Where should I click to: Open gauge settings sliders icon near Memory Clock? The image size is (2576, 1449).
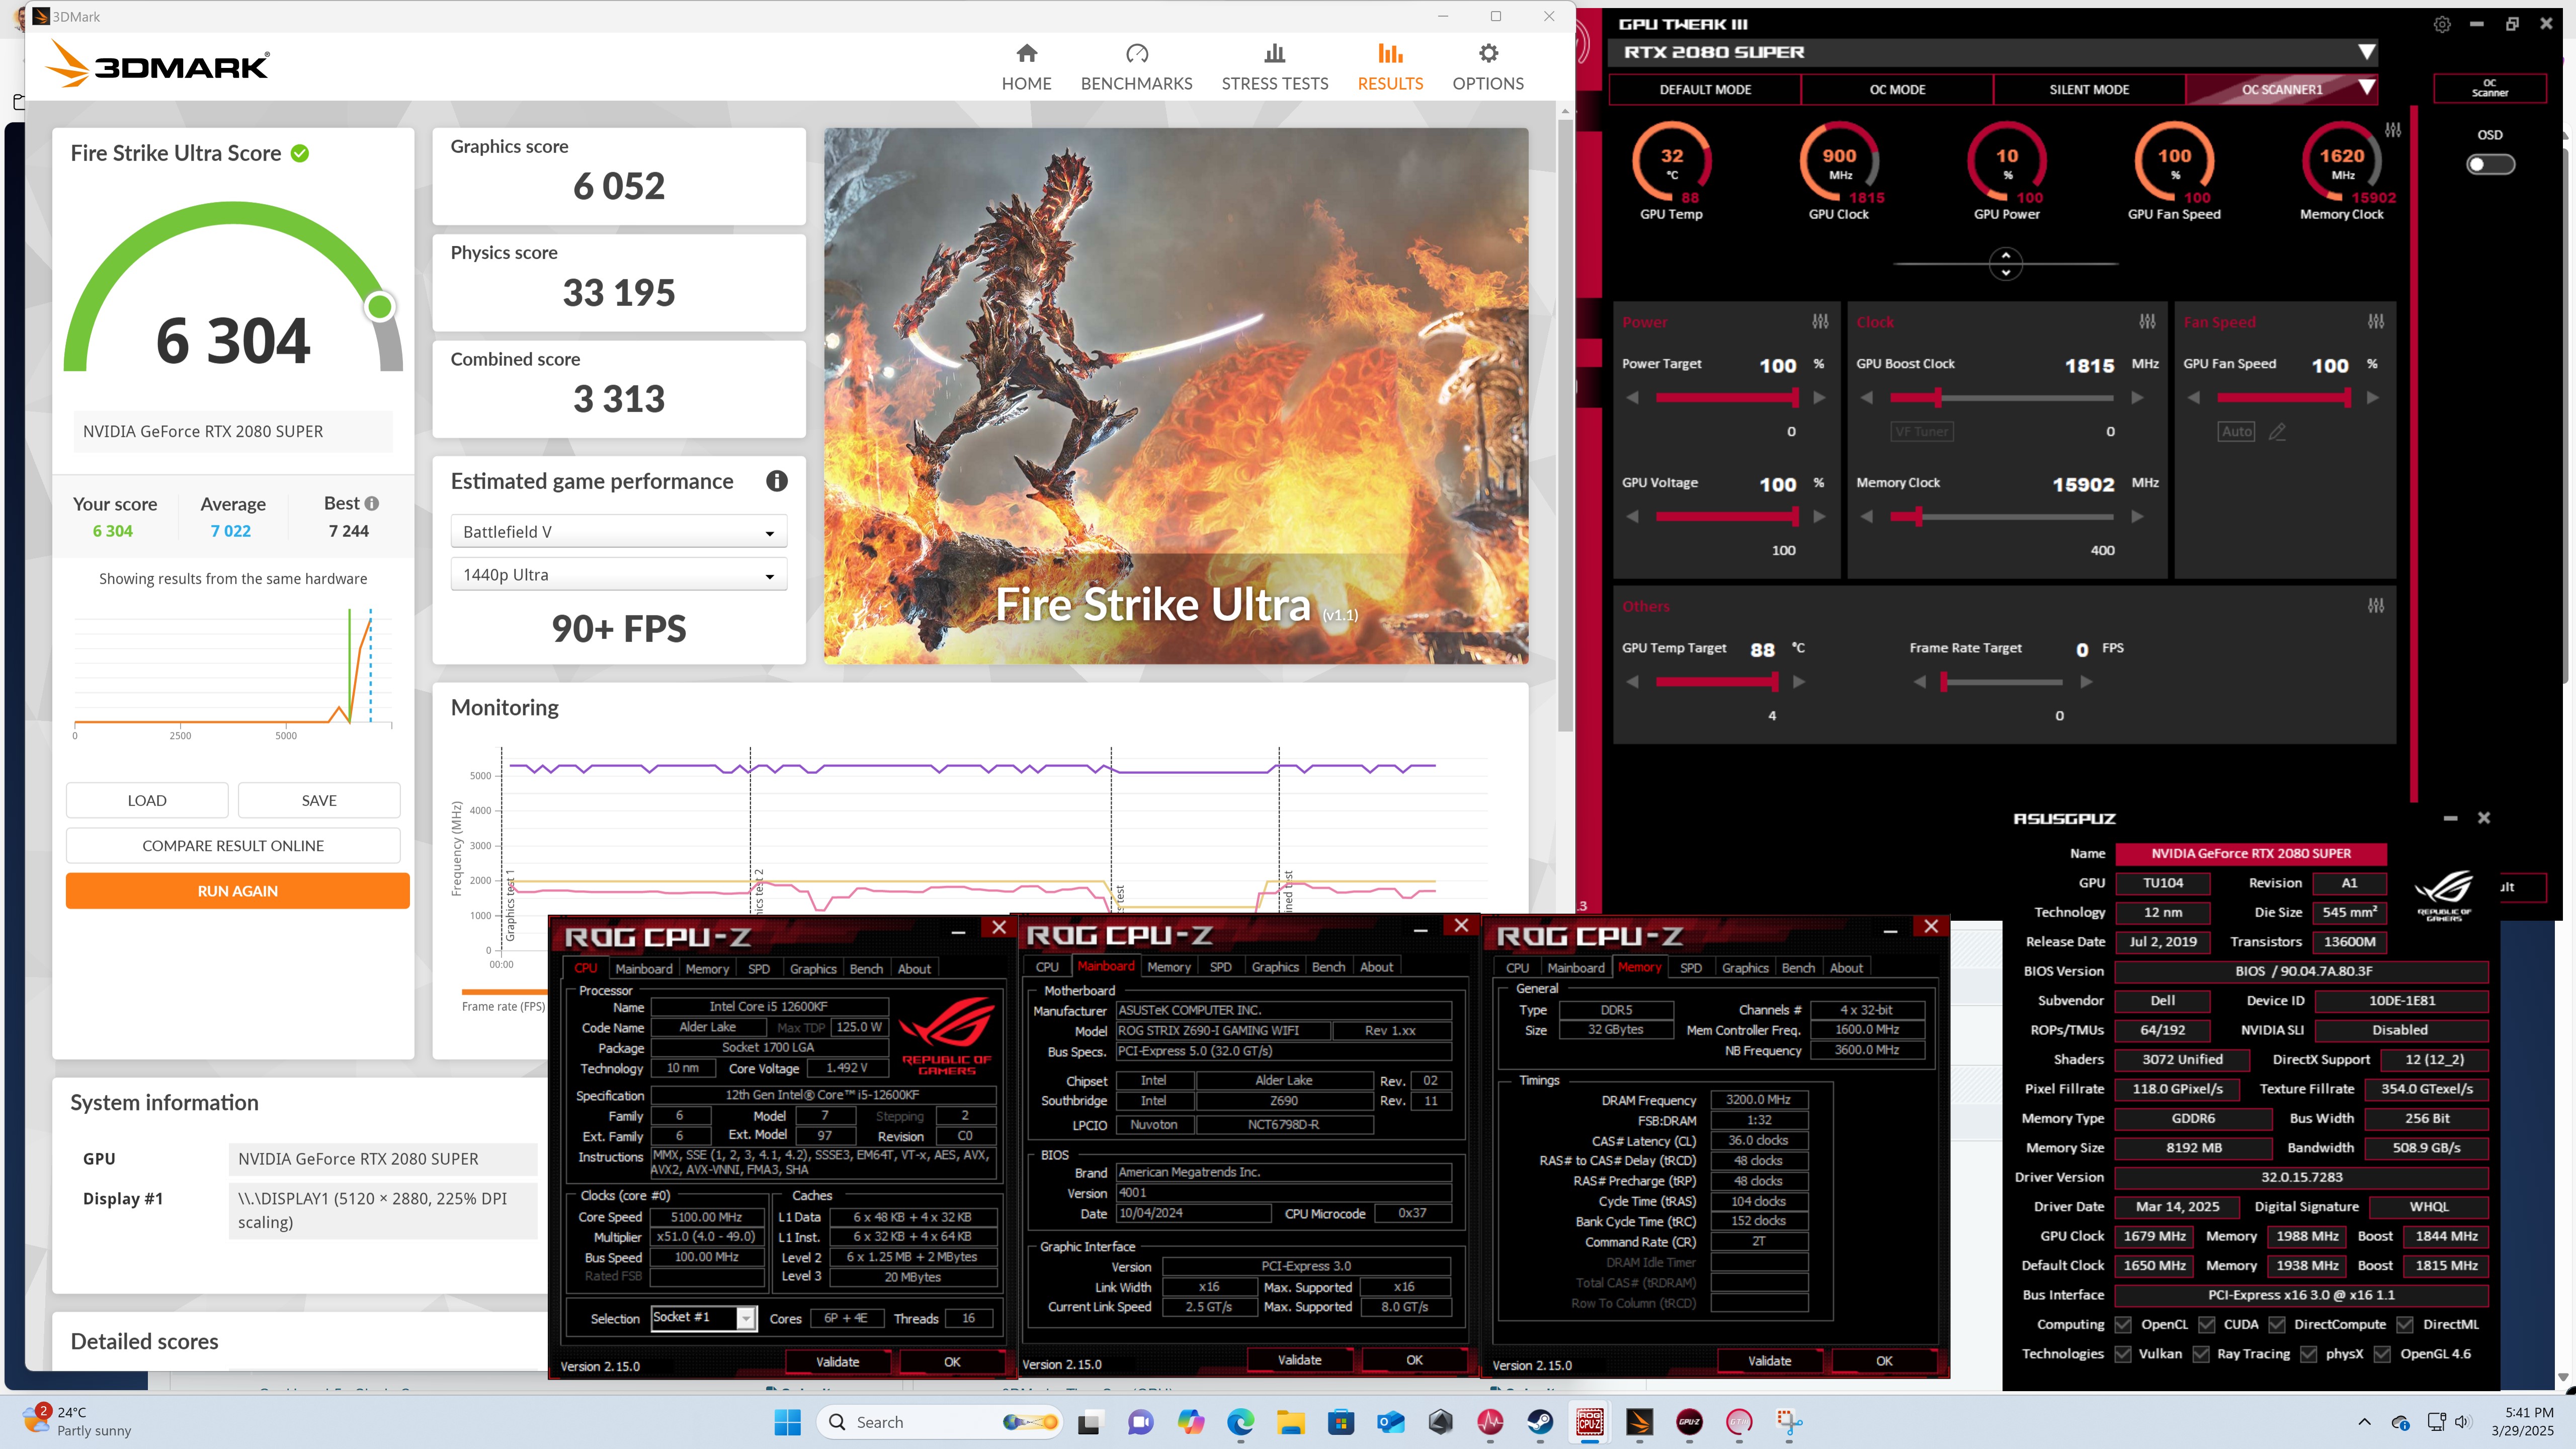tap(2392, 130)
